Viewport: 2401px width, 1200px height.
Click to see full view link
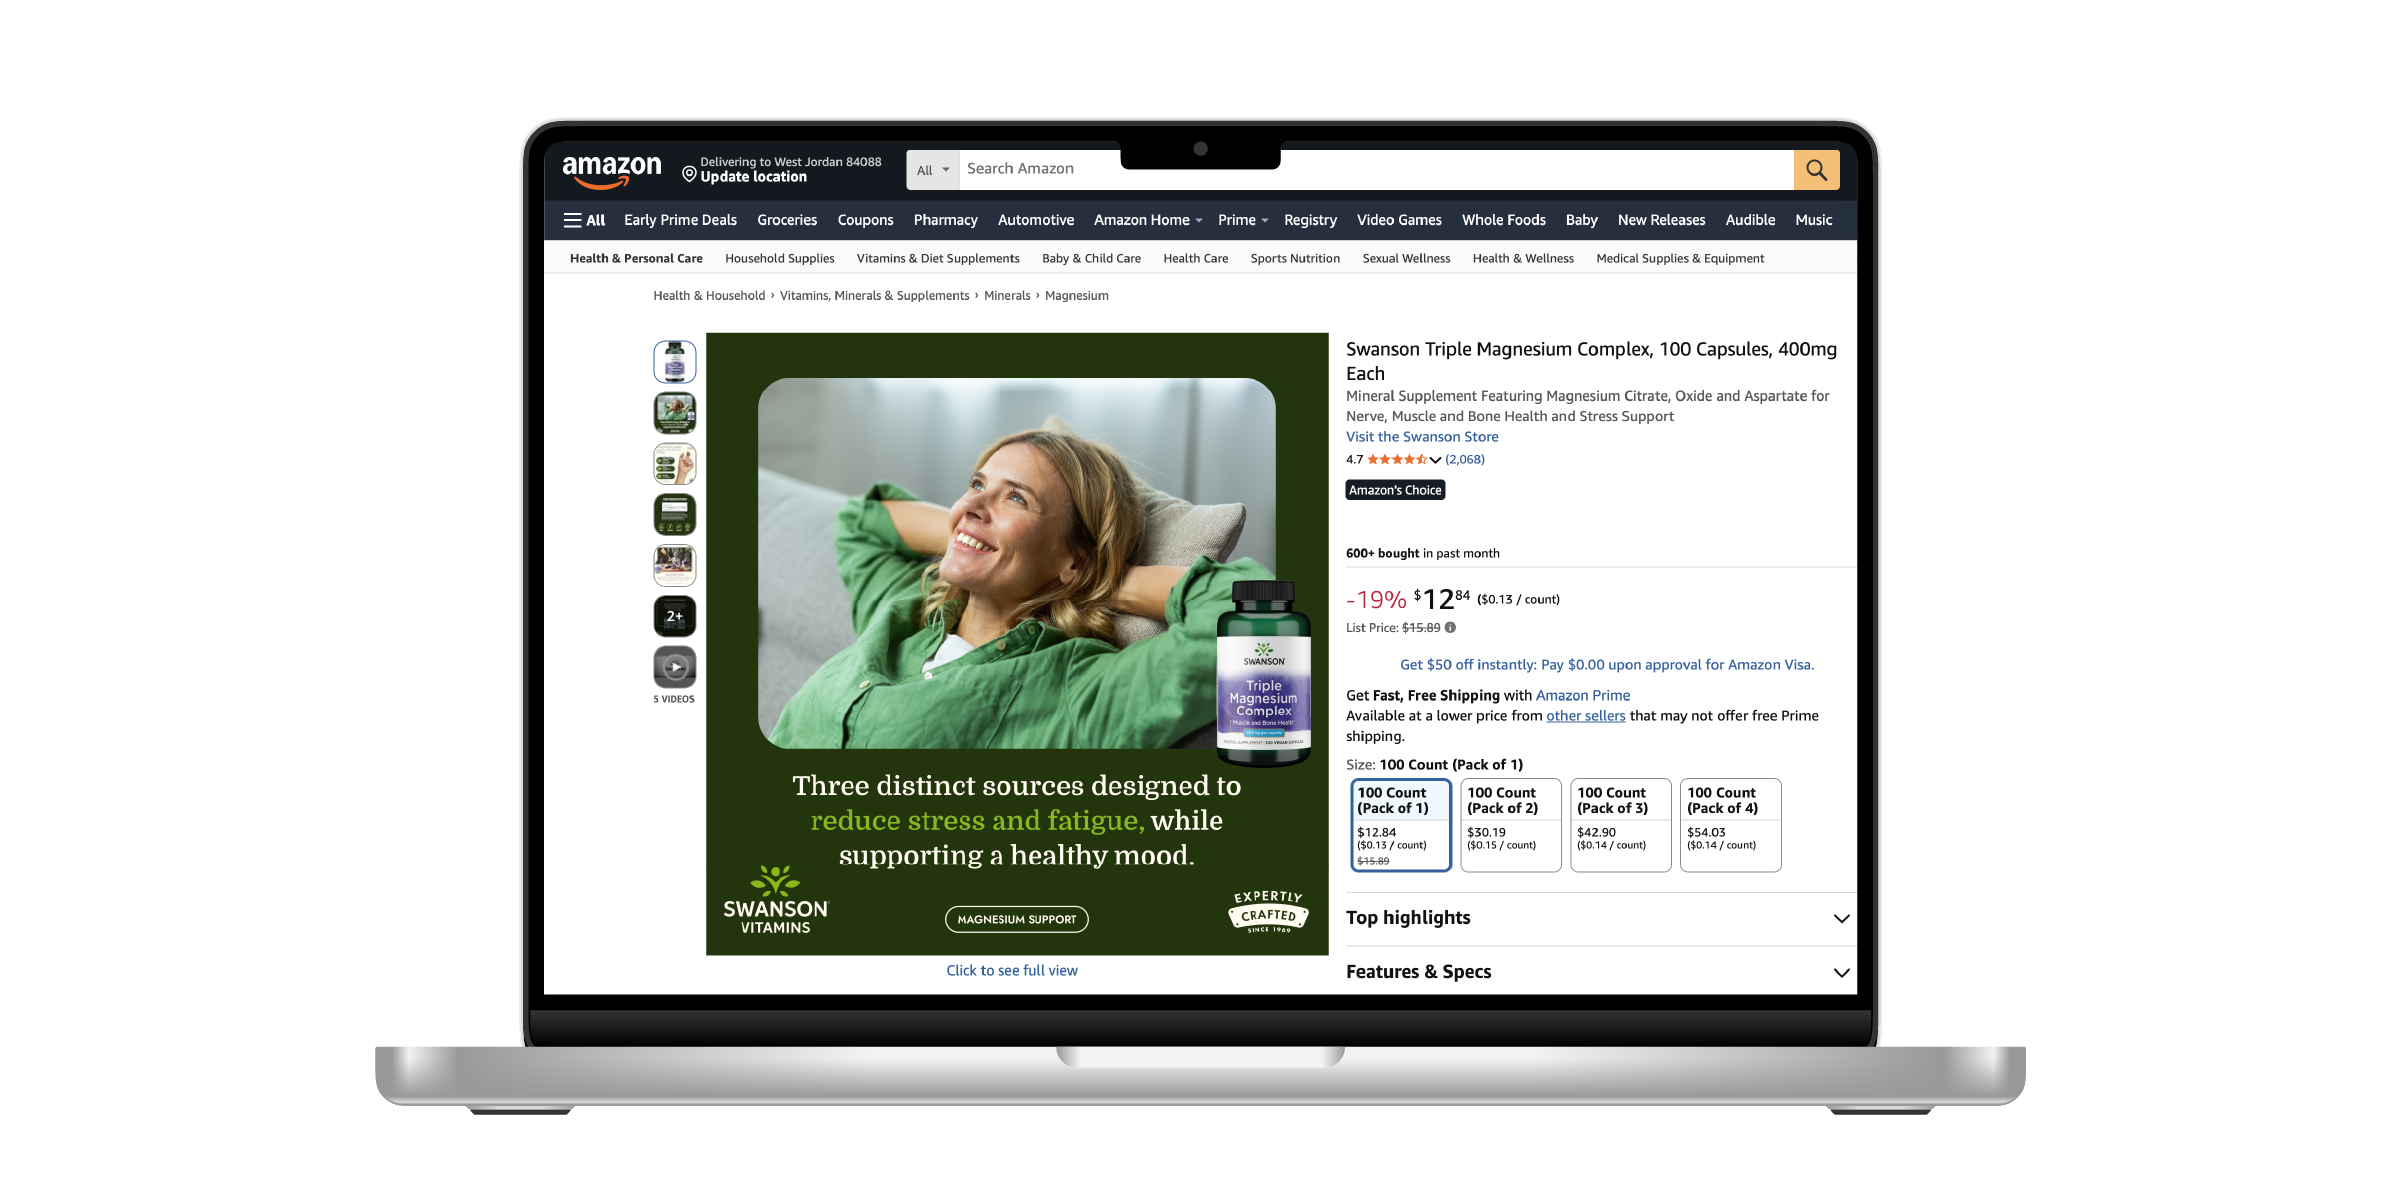(1012, 971)
